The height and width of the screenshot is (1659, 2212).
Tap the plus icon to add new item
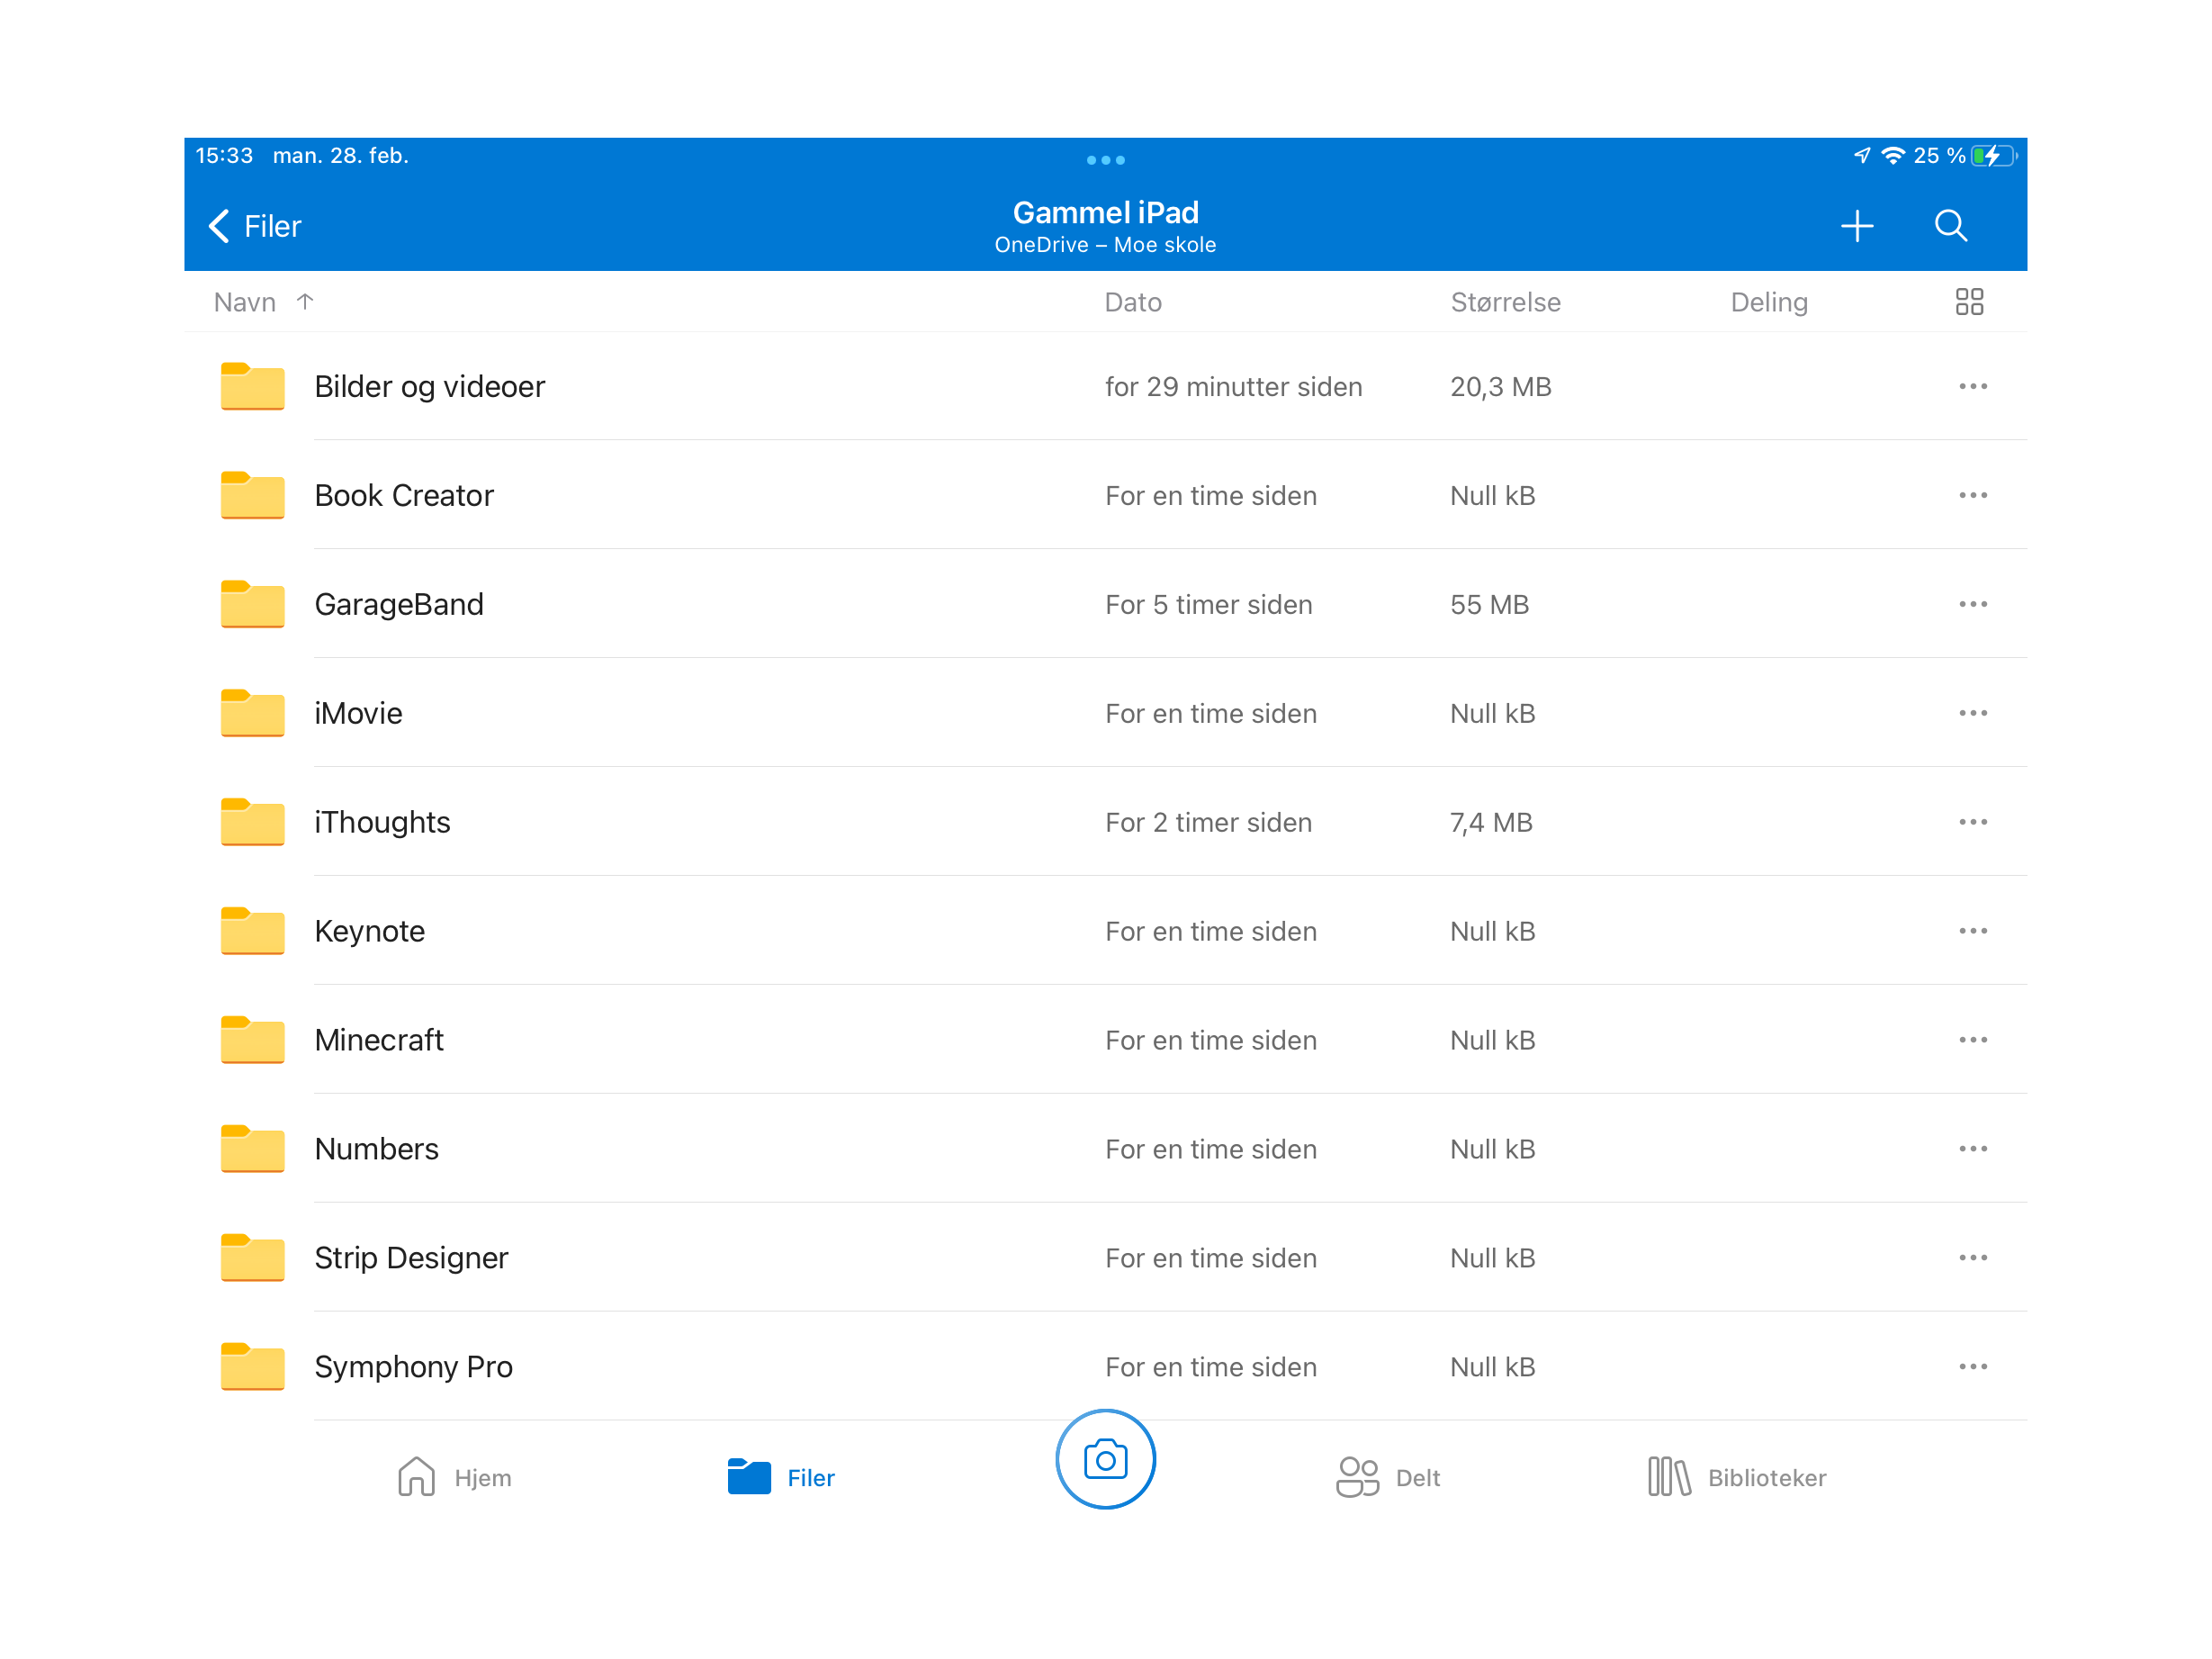click(x=1857, y=226)
